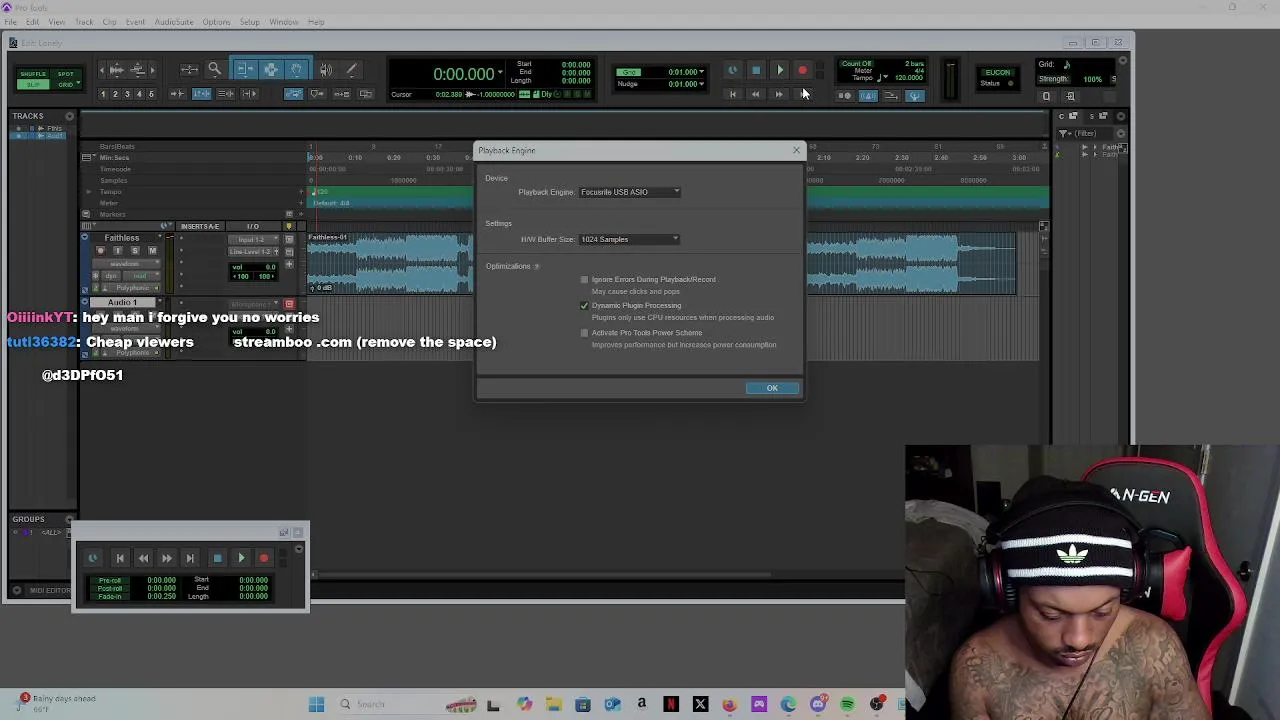Toggle Pre-roll in floating transport

(x=109, y=581)
